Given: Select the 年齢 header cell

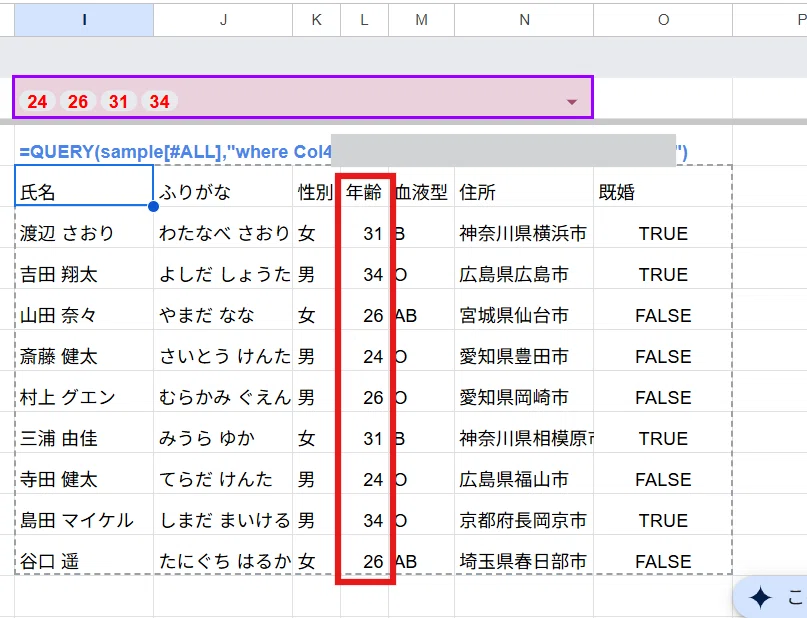Looking at the screenshot, I should [x=364, y=186].
